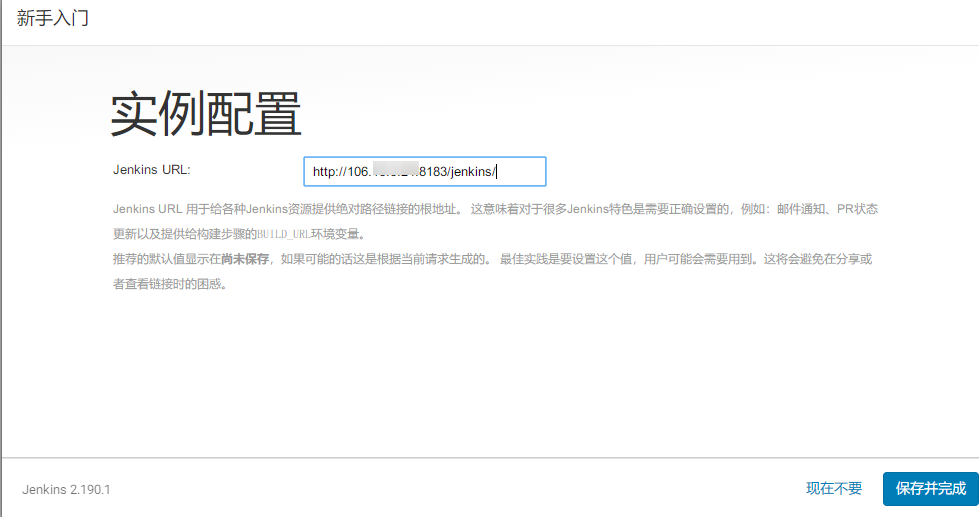Choose the 现在不要 link
The height and width of the screenshot is (517, 979).
834,488
